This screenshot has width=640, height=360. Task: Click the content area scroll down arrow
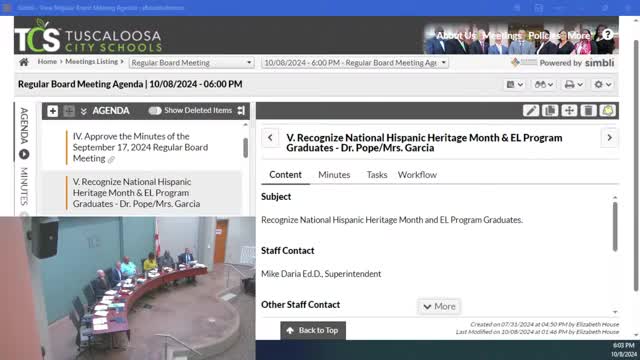(615, 312)
